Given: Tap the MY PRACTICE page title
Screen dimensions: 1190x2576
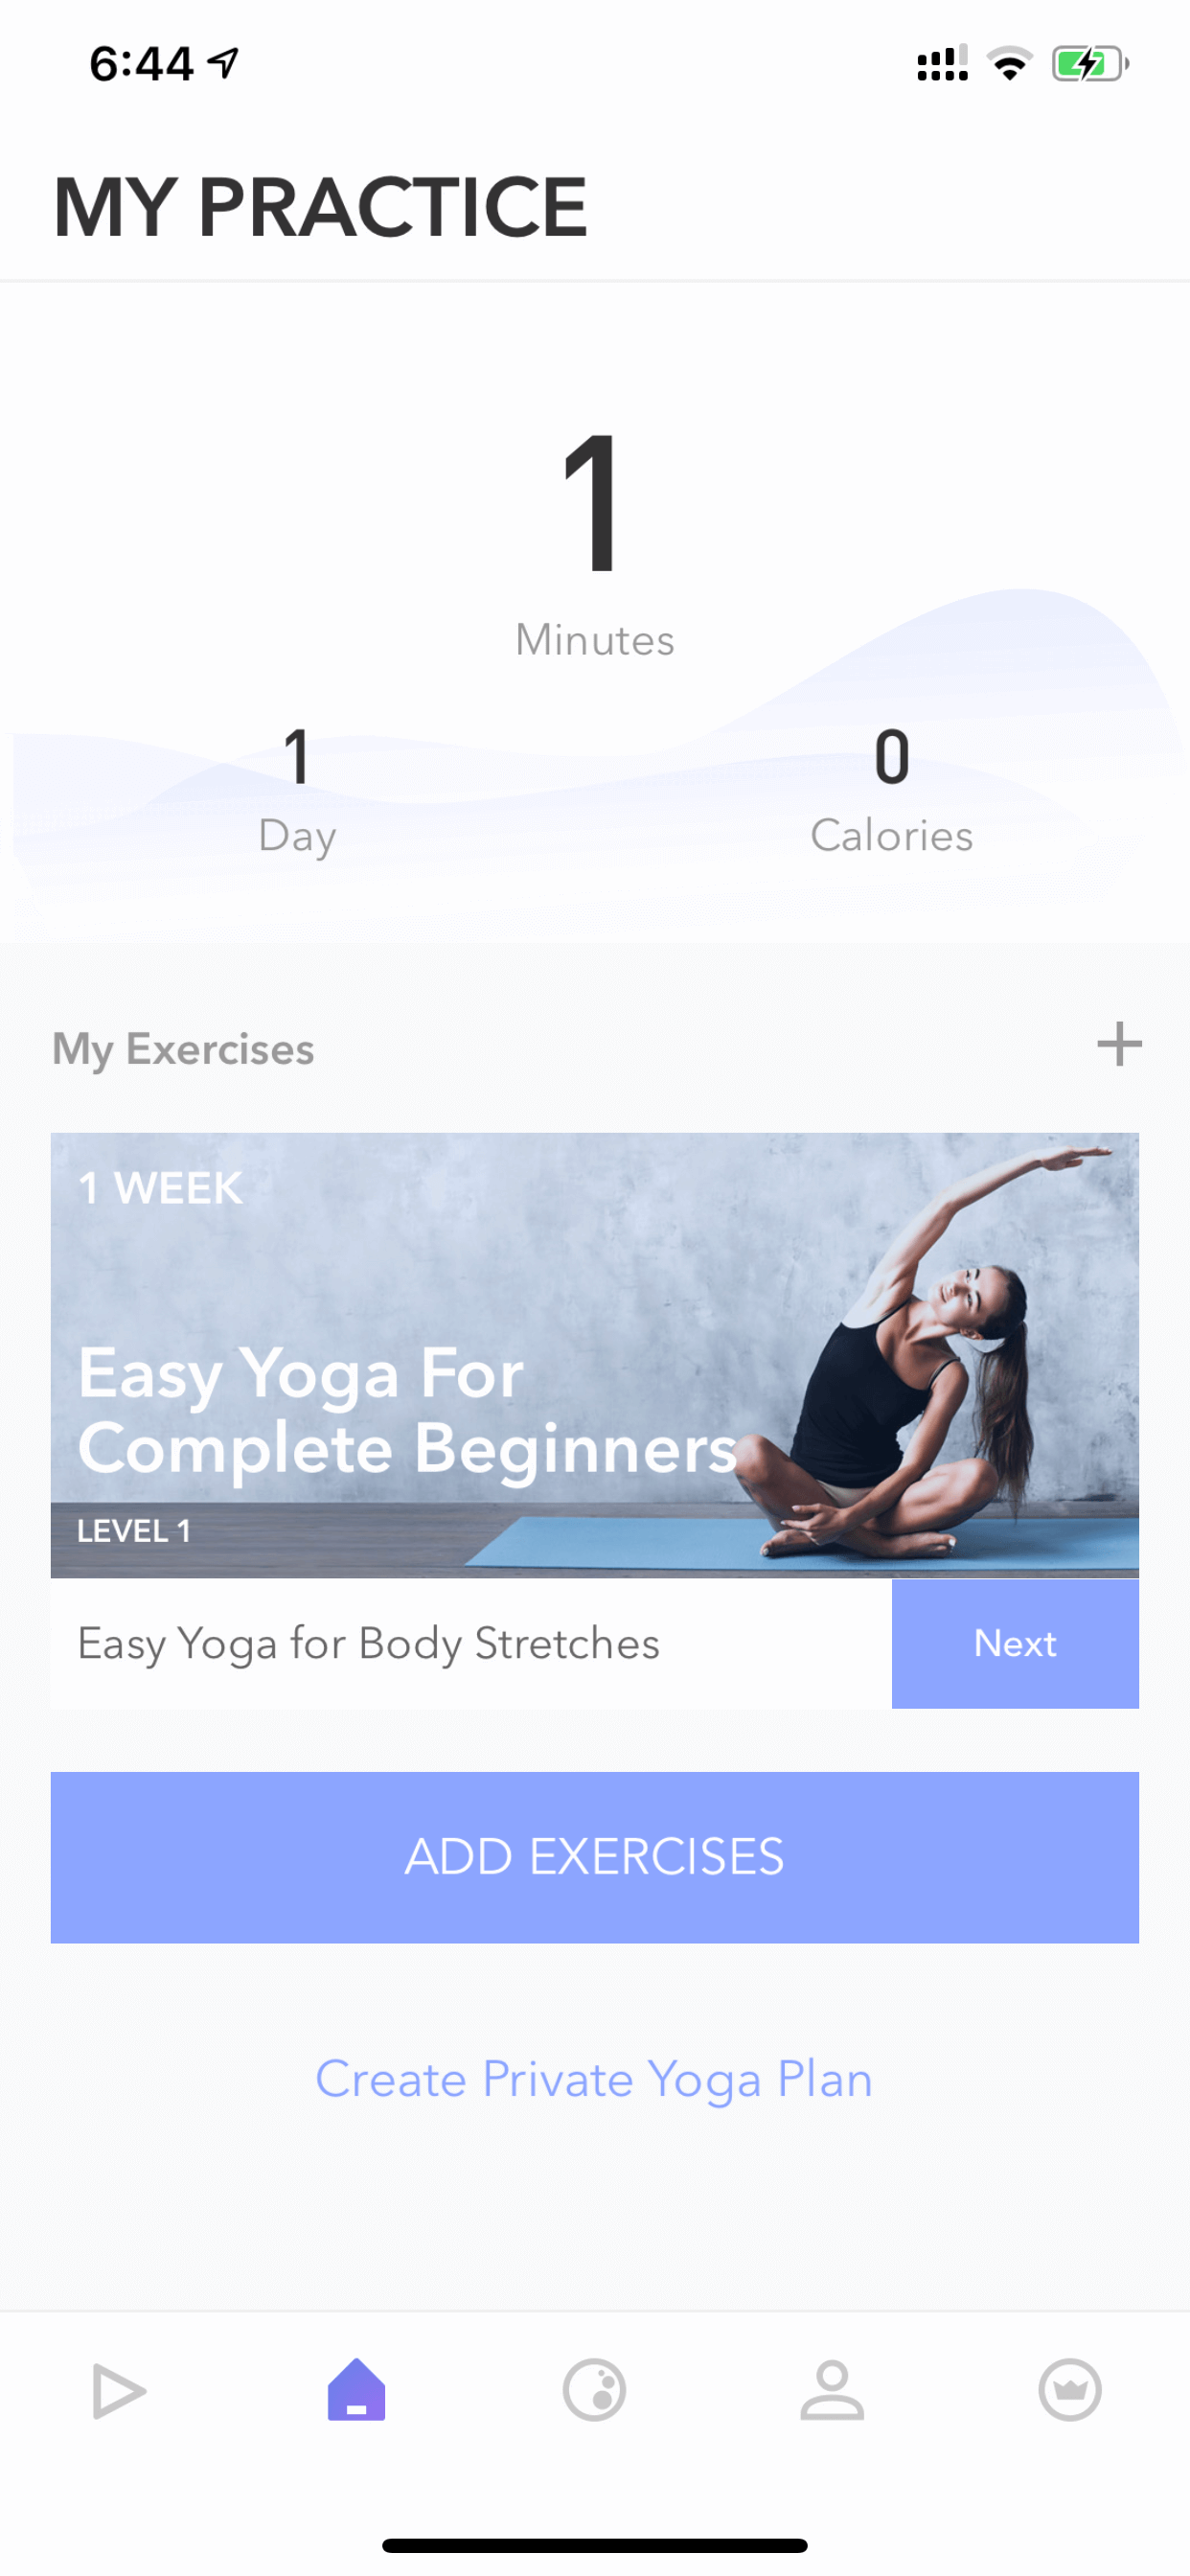Looking at the screenshot, I should pos(320,207).
